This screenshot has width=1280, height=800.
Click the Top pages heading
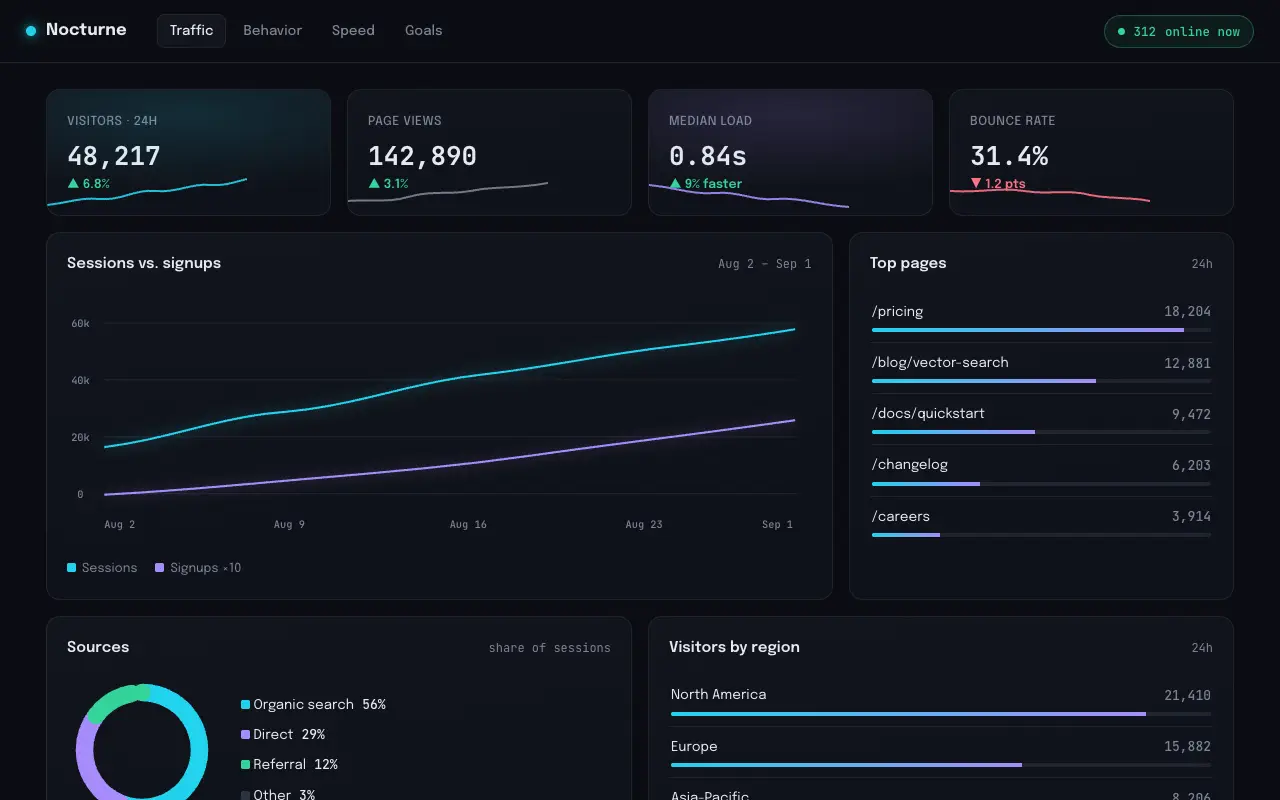click(x=908, y=263)
